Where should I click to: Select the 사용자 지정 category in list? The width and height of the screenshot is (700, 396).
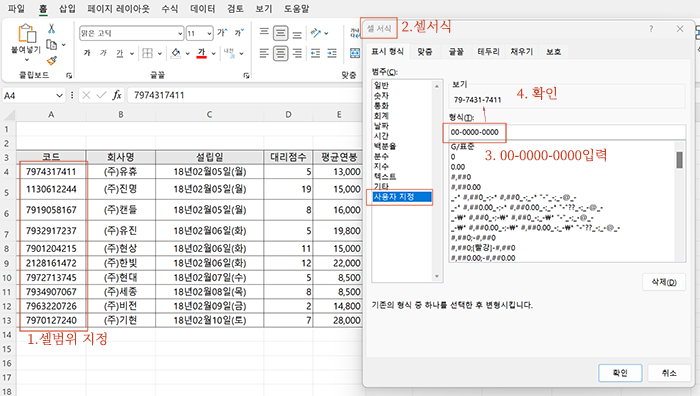402,197
